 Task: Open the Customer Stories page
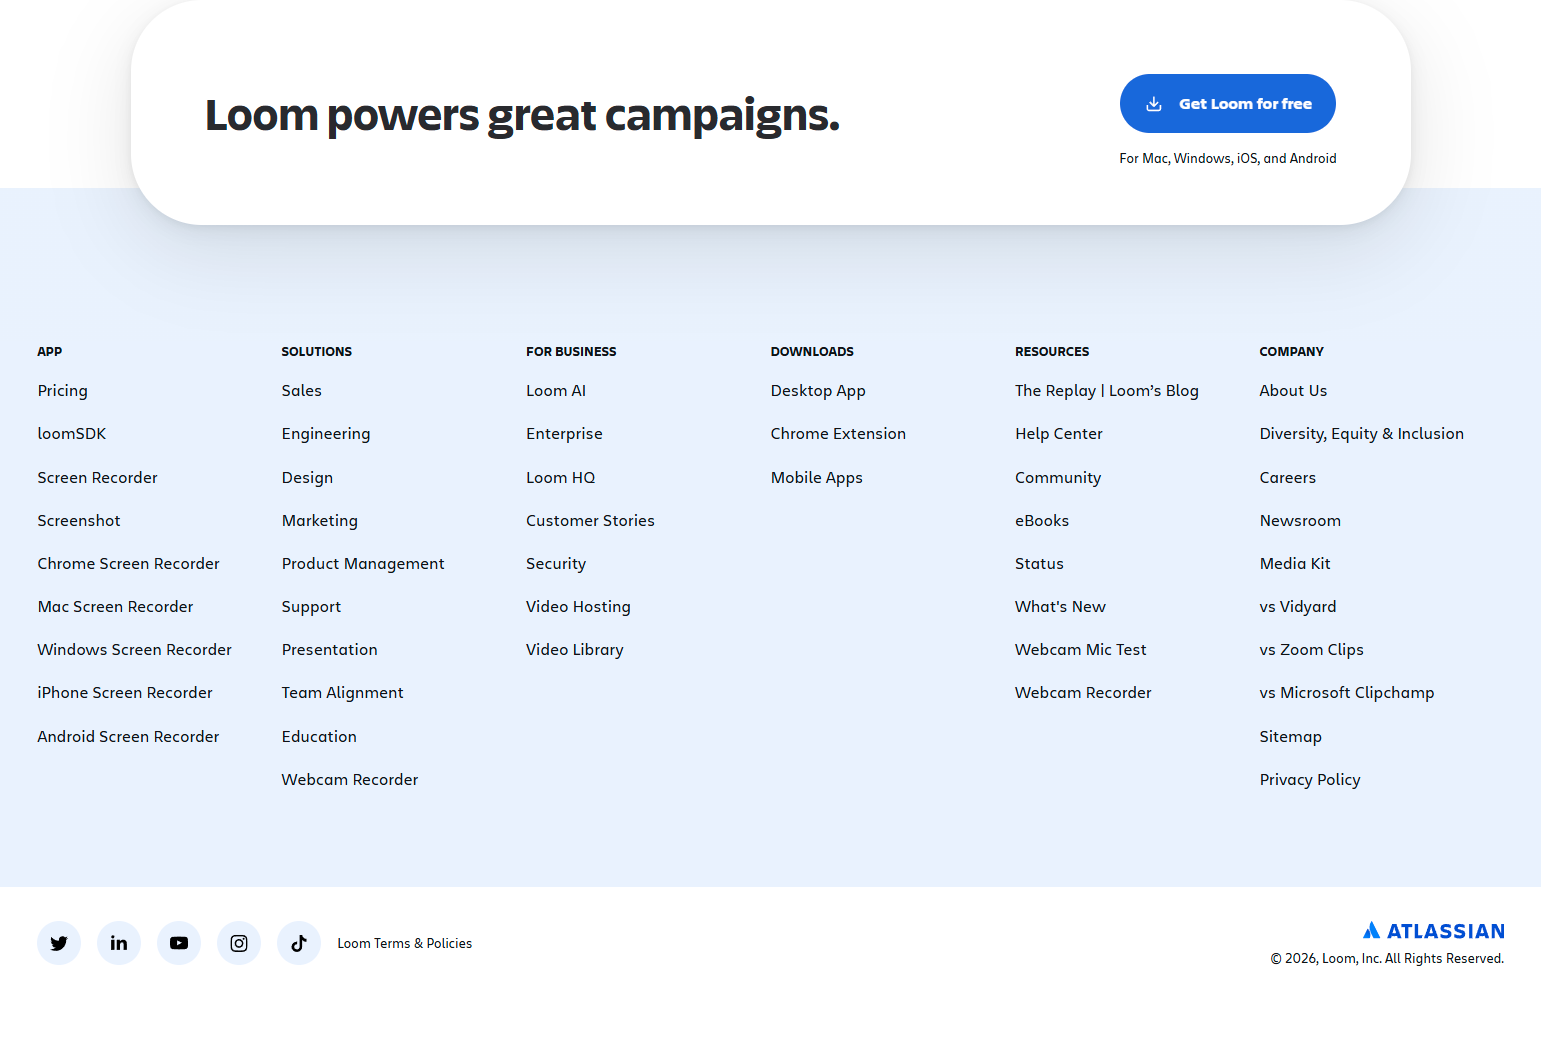pos(590,520)
